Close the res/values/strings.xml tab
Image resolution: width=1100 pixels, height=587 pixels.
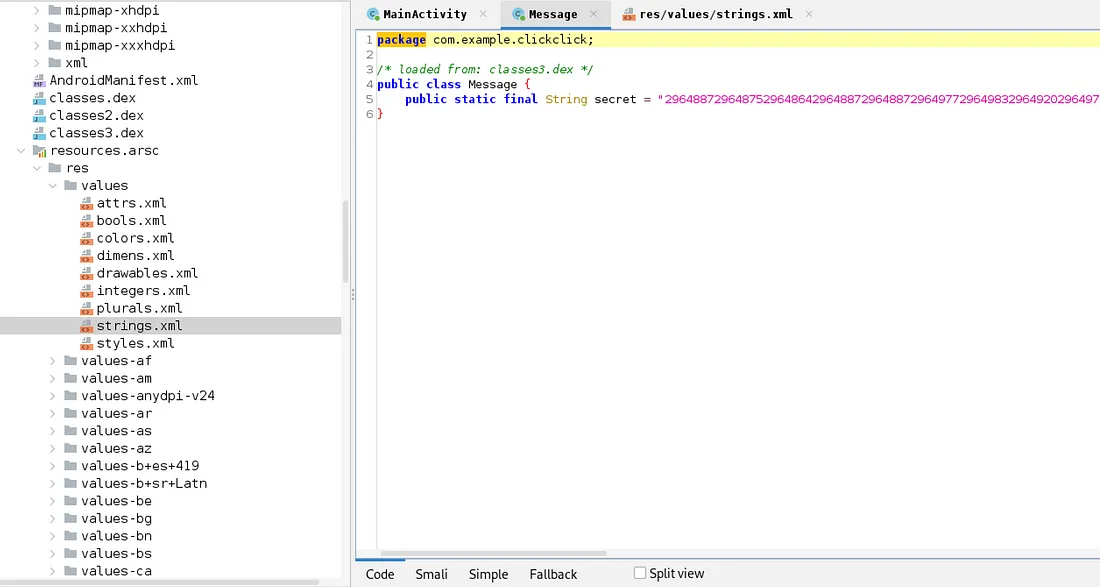pyautogui.click(x=808, y=14)
